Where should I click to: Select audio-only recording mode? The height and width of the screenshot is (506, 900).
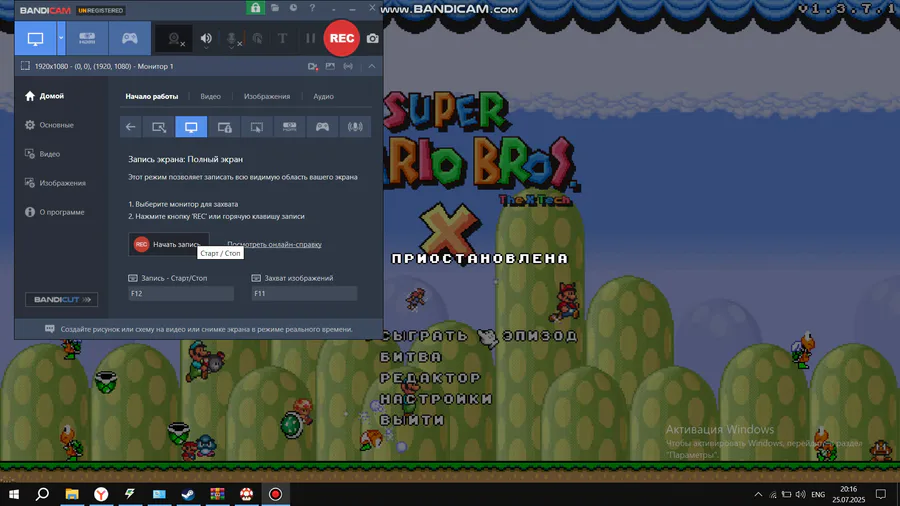(355, 127)
